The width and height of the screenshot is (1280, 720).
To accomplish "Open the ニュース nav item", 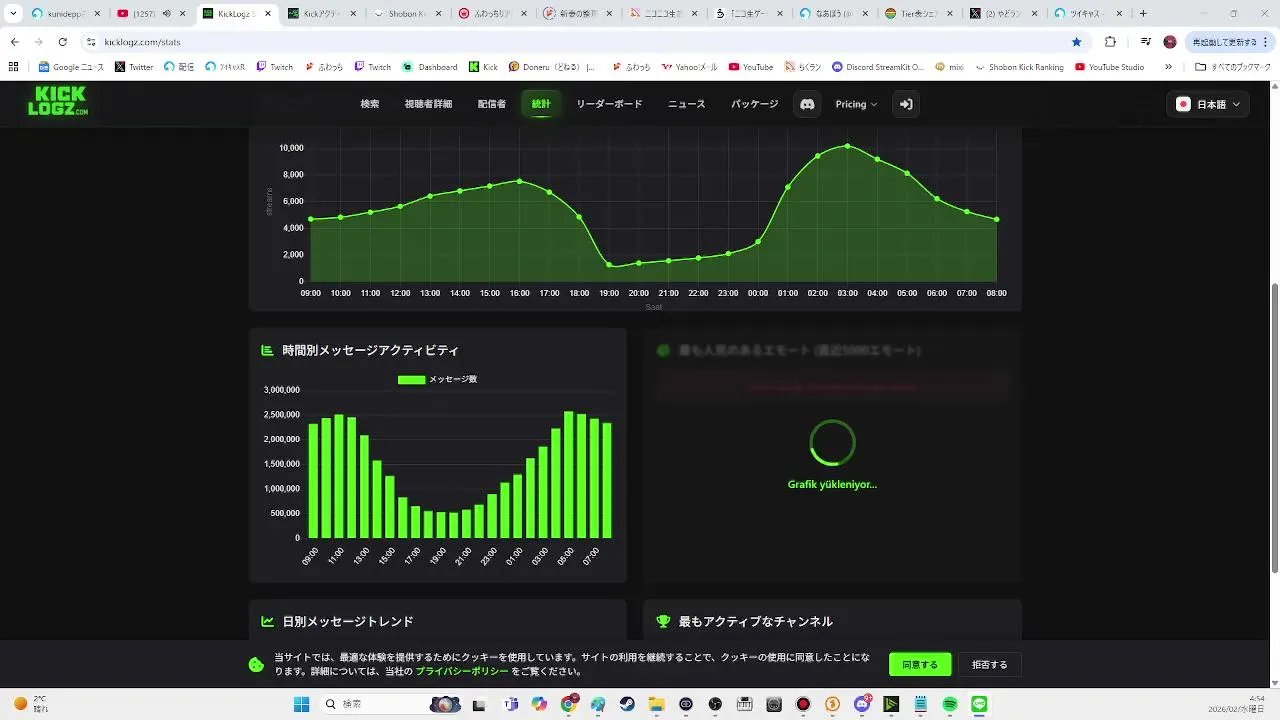I will pos(686,104).
